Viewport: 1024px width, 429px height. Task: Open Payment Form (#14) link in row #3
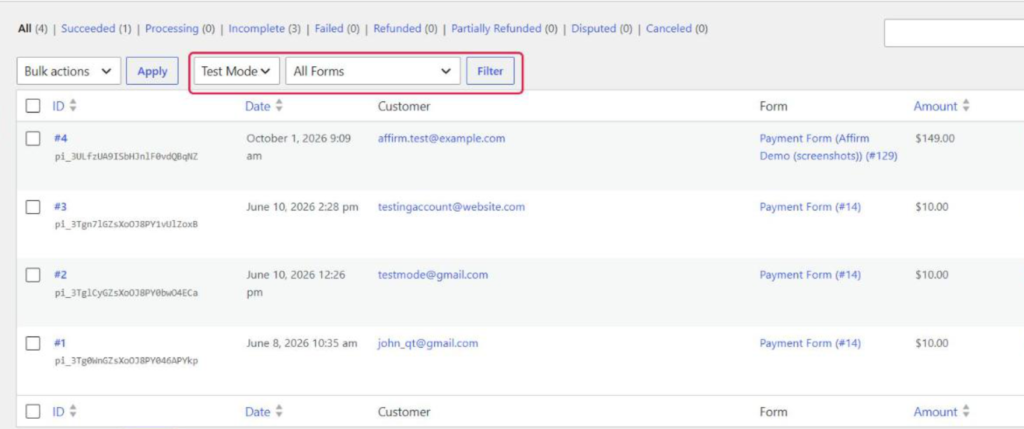tap(810, 207)
